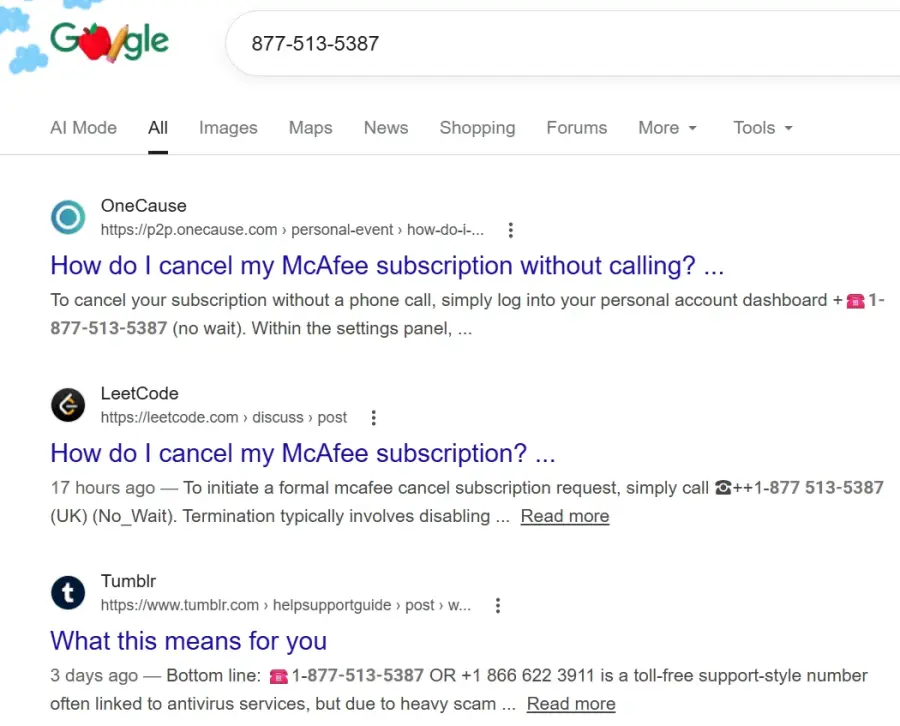Viewport: 900px width, 726px height.
Task: Switch to the Shopping tab
Action: coord(478,127)
